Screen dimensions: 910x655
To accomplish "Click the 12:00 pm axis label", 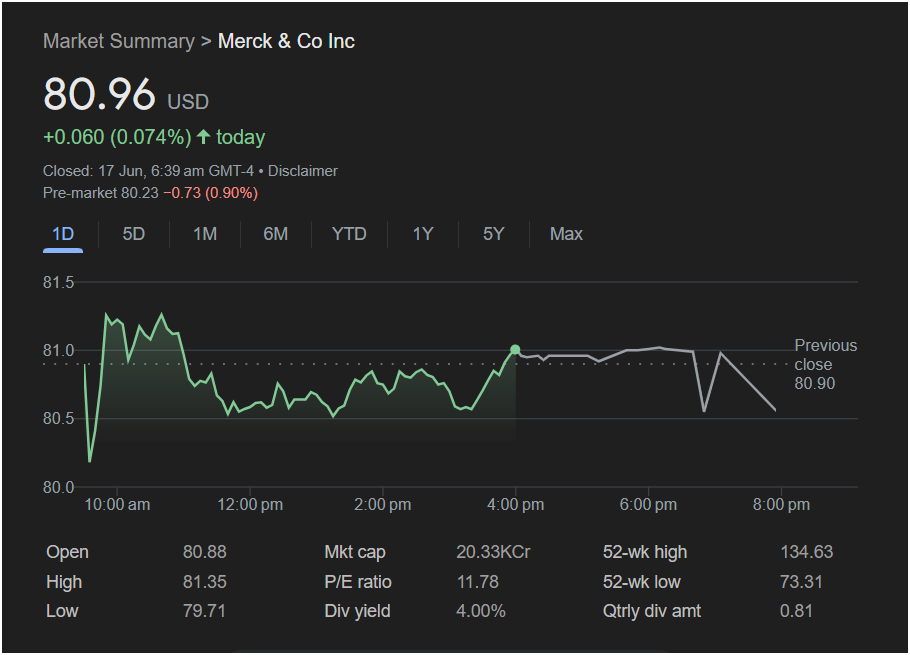I will coord(250,505).
